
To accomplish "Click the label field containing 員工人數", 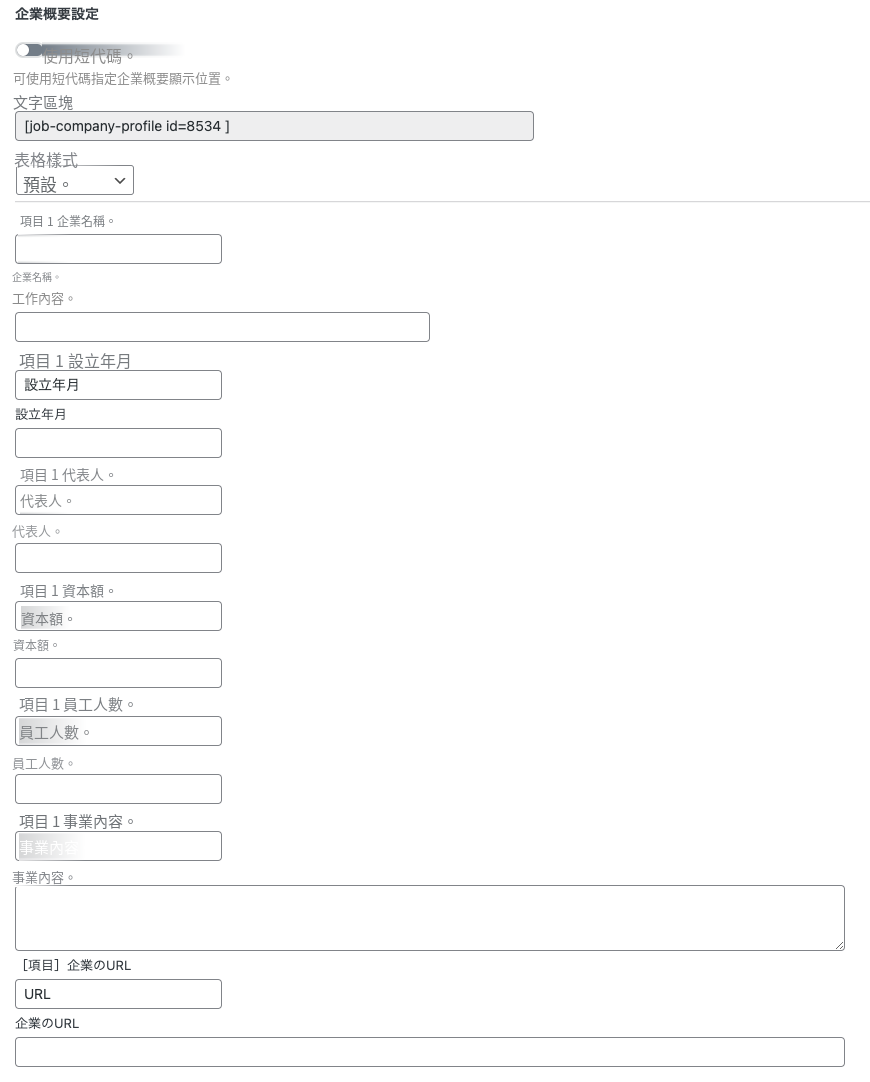I will pyautogui.click(x=118, y=731).
